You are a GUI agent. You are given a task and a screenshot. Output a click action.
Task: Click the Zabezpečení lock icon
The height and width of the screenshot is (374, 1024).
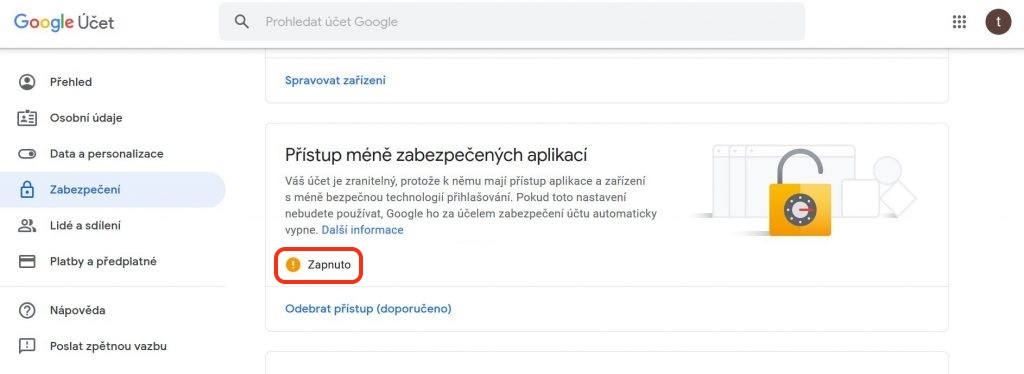coord(27,190)
